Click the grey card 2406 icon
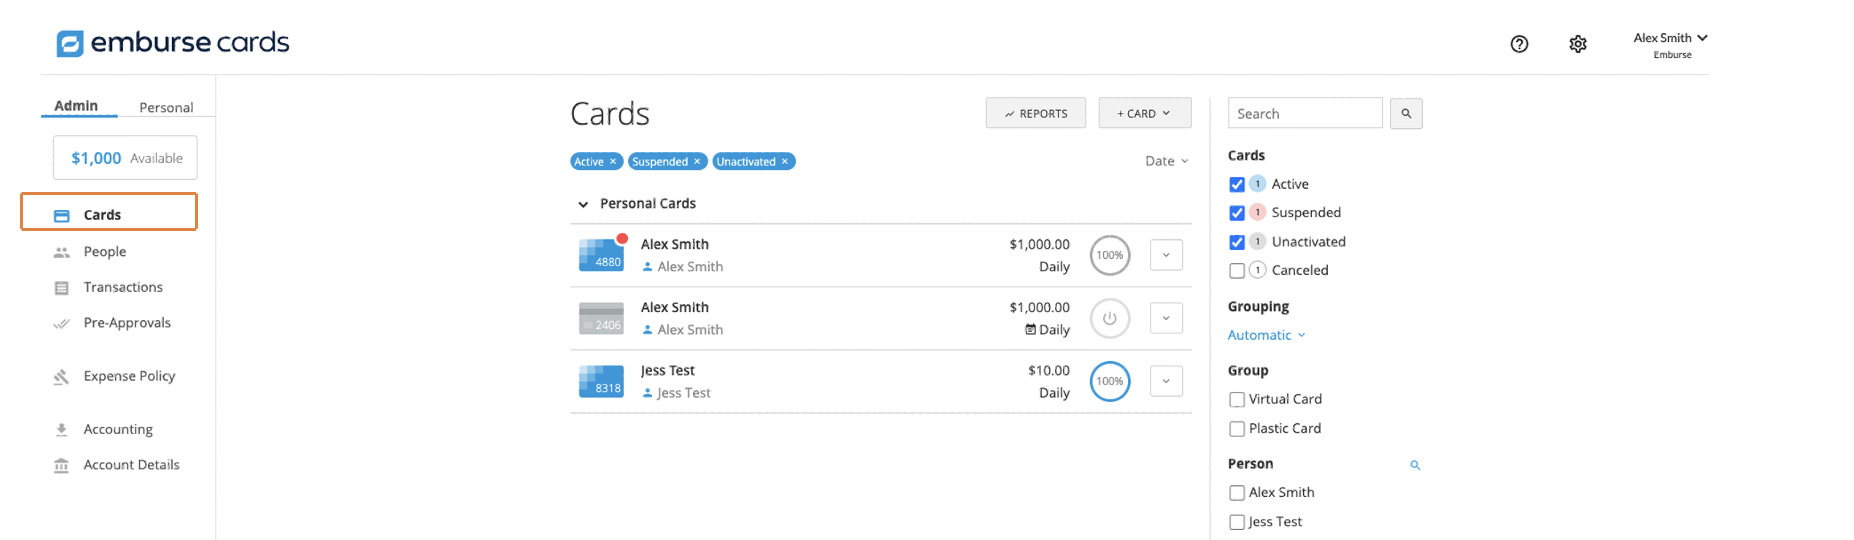This screenshot has height=540, width=1854. (601, 318)
